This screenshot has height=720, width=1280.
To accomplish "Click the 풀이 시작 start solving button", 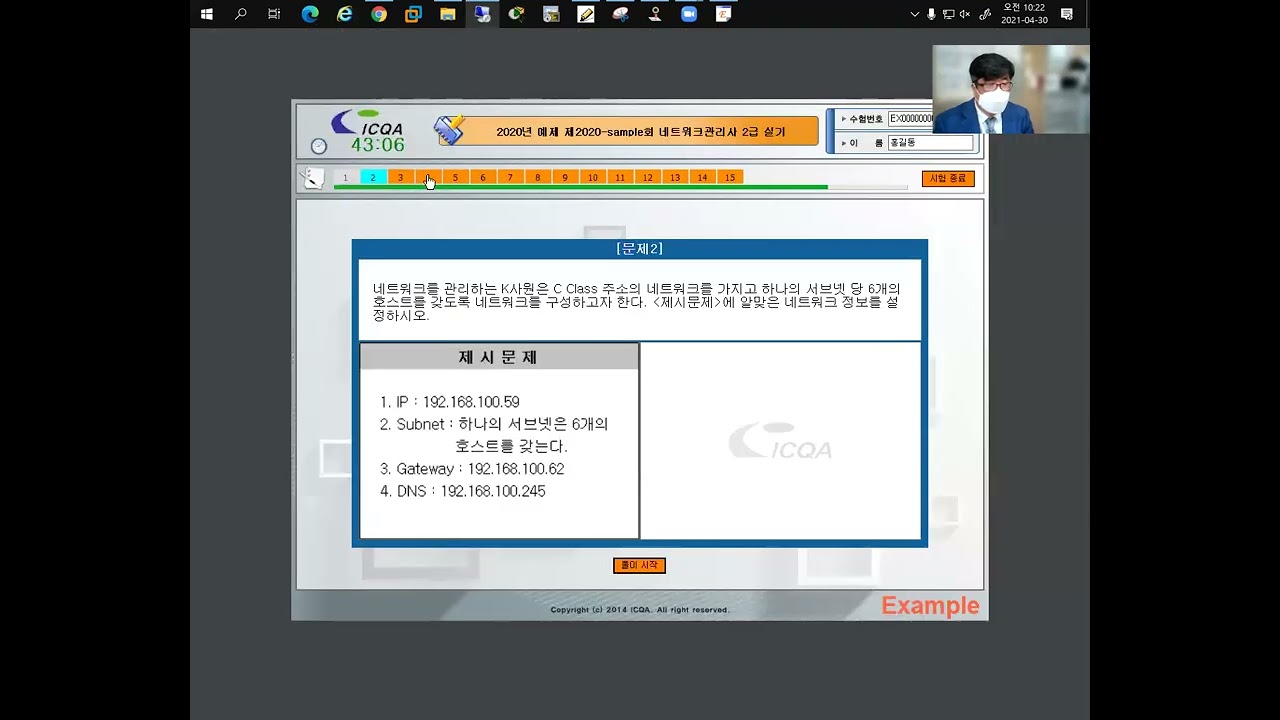I will click(x=639, y=565).
